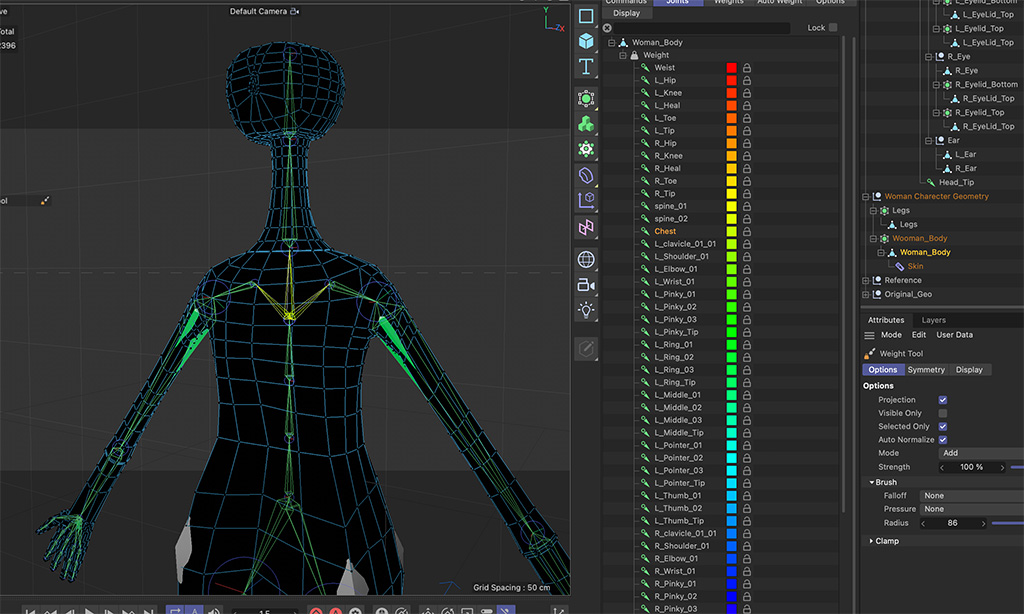The height and width of the screenshot is (614, 1024).
Task: Collapse the Ear group
Action: (x=929, y=140)
